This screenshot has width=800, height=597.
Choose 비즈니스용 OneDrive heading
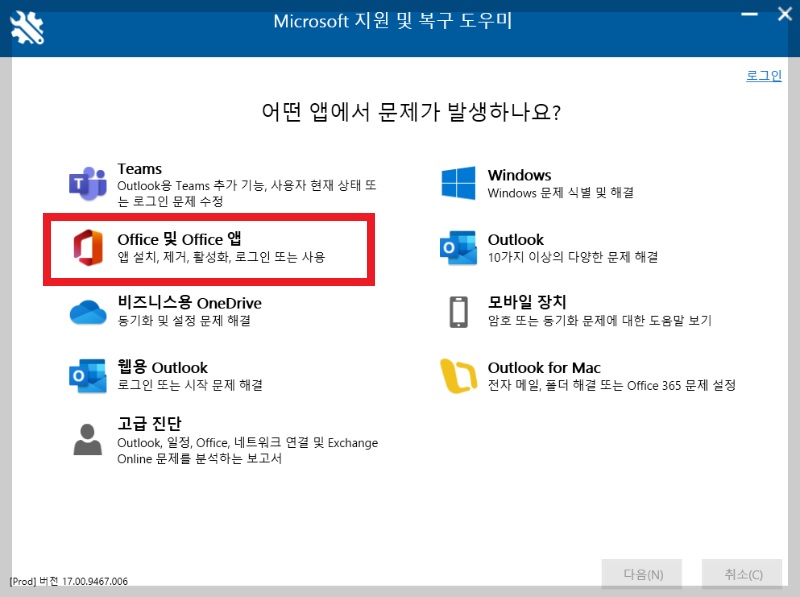(x=189, y=303)
